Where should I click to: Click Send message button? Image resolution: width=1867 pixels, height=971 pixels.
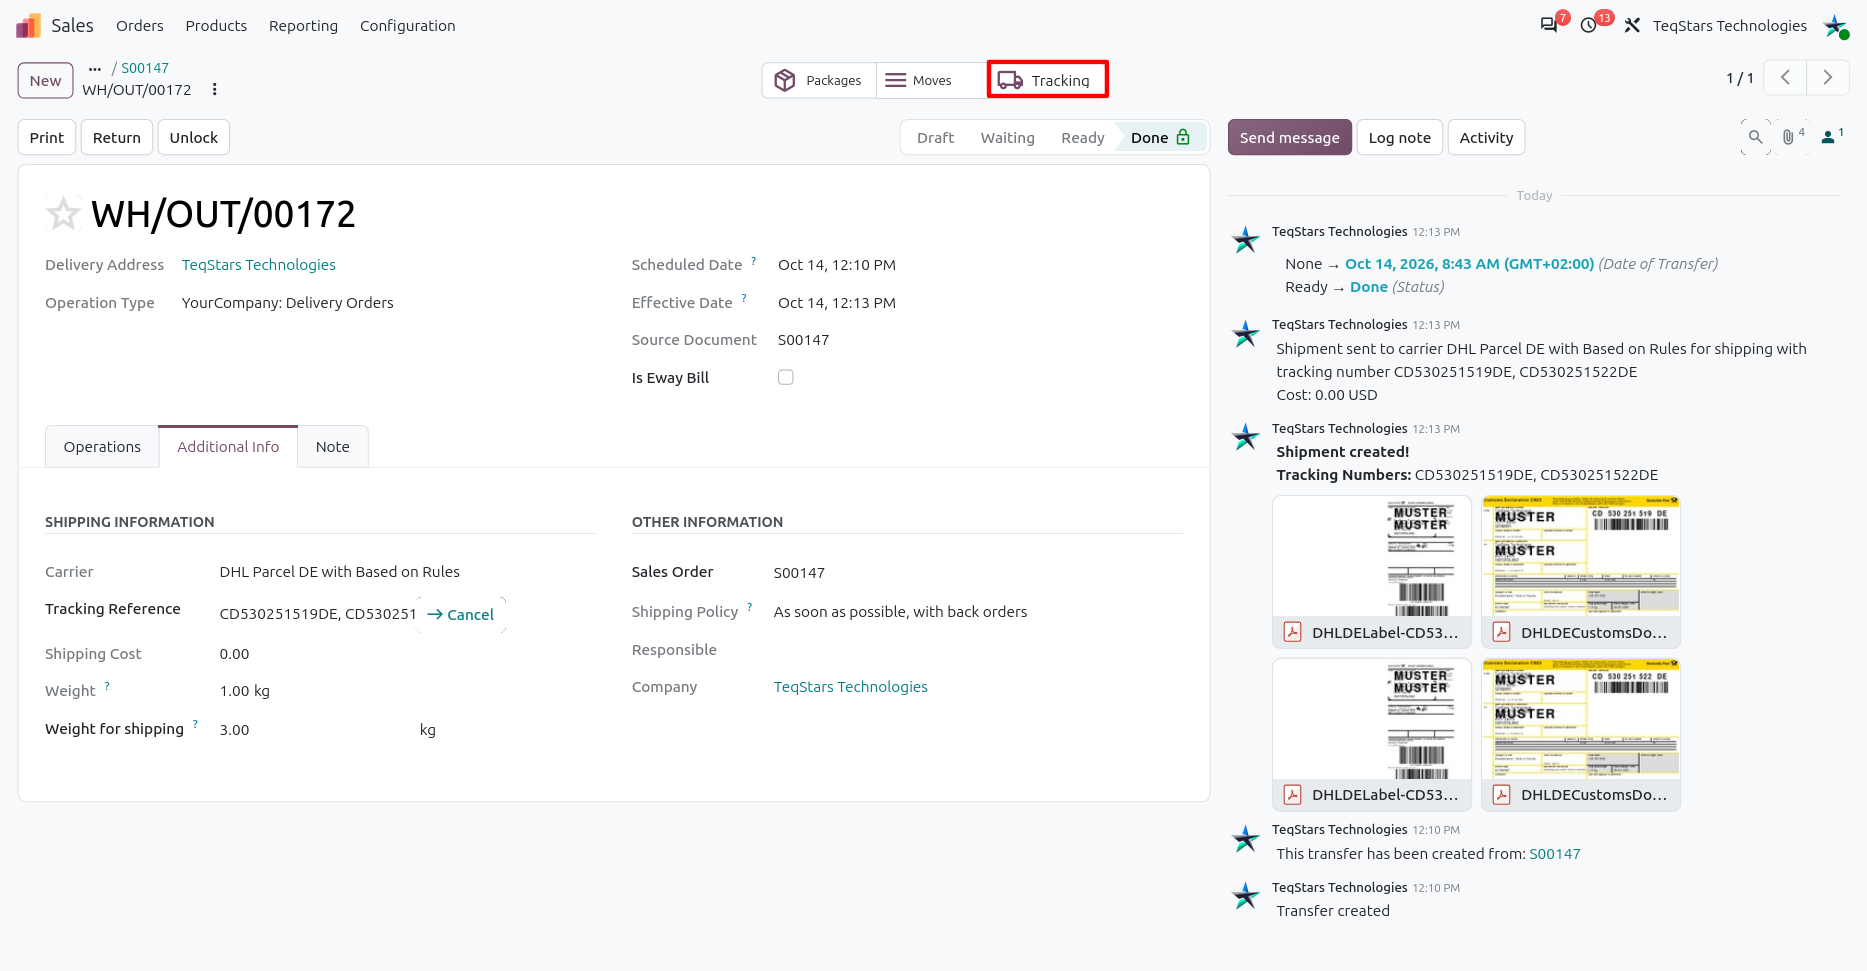tap(1289, 137)
